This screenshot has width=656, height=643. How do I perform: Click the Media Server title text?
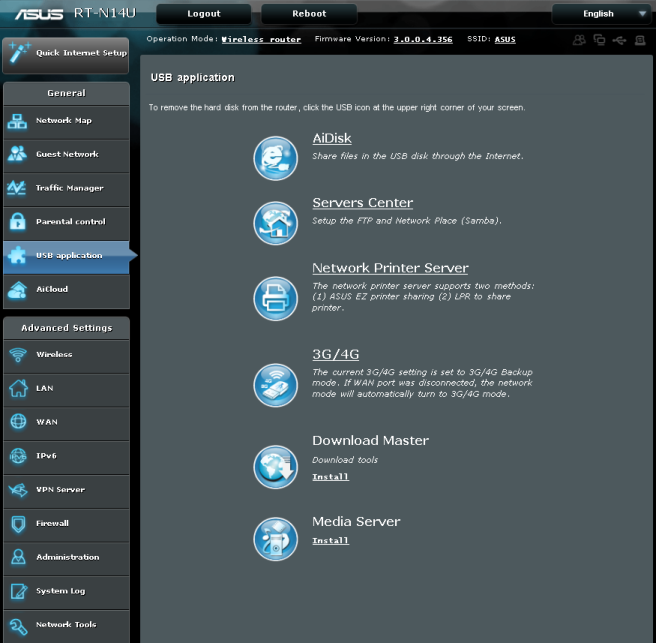[x=356, y=521]
